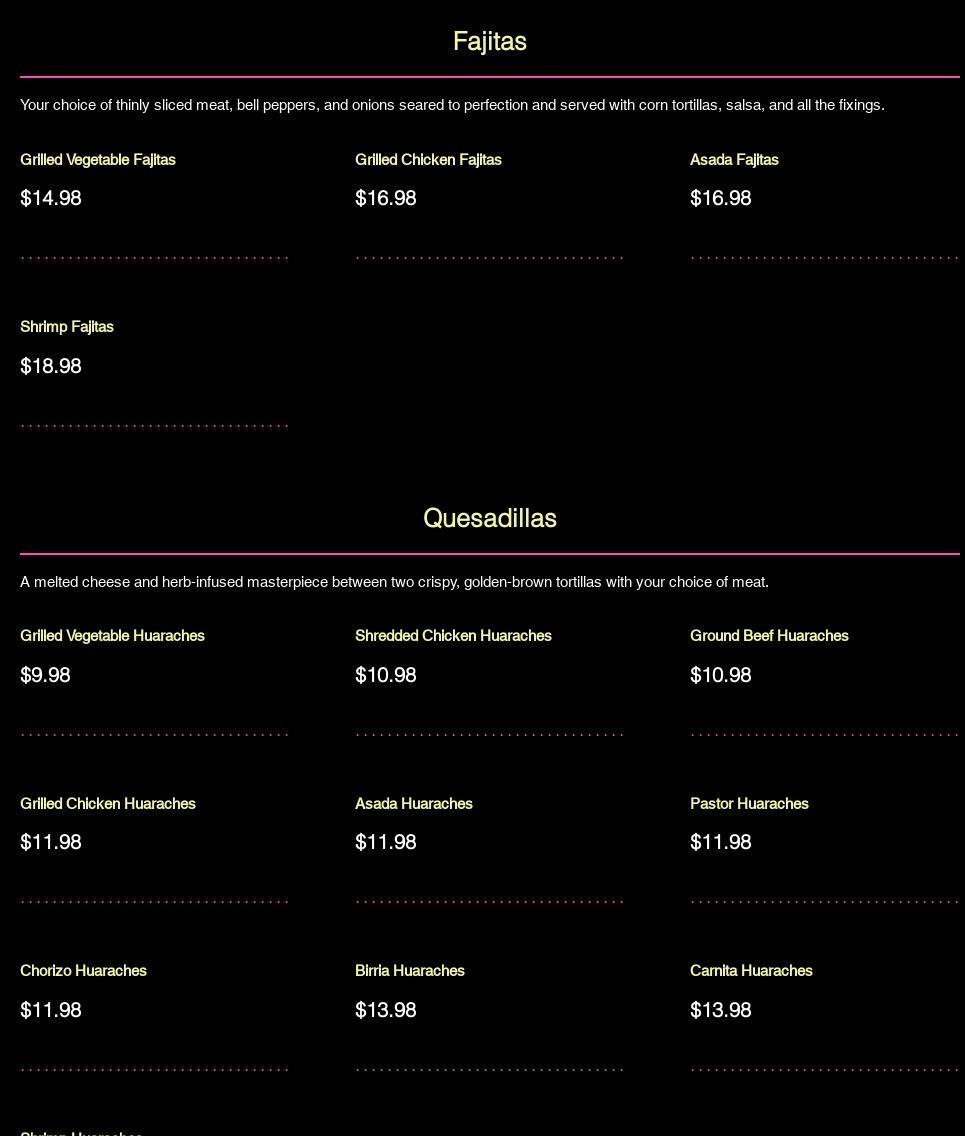The image size is (965, 1136).
Task: Click the Quesadillas section description text
Action: (394, 582)
